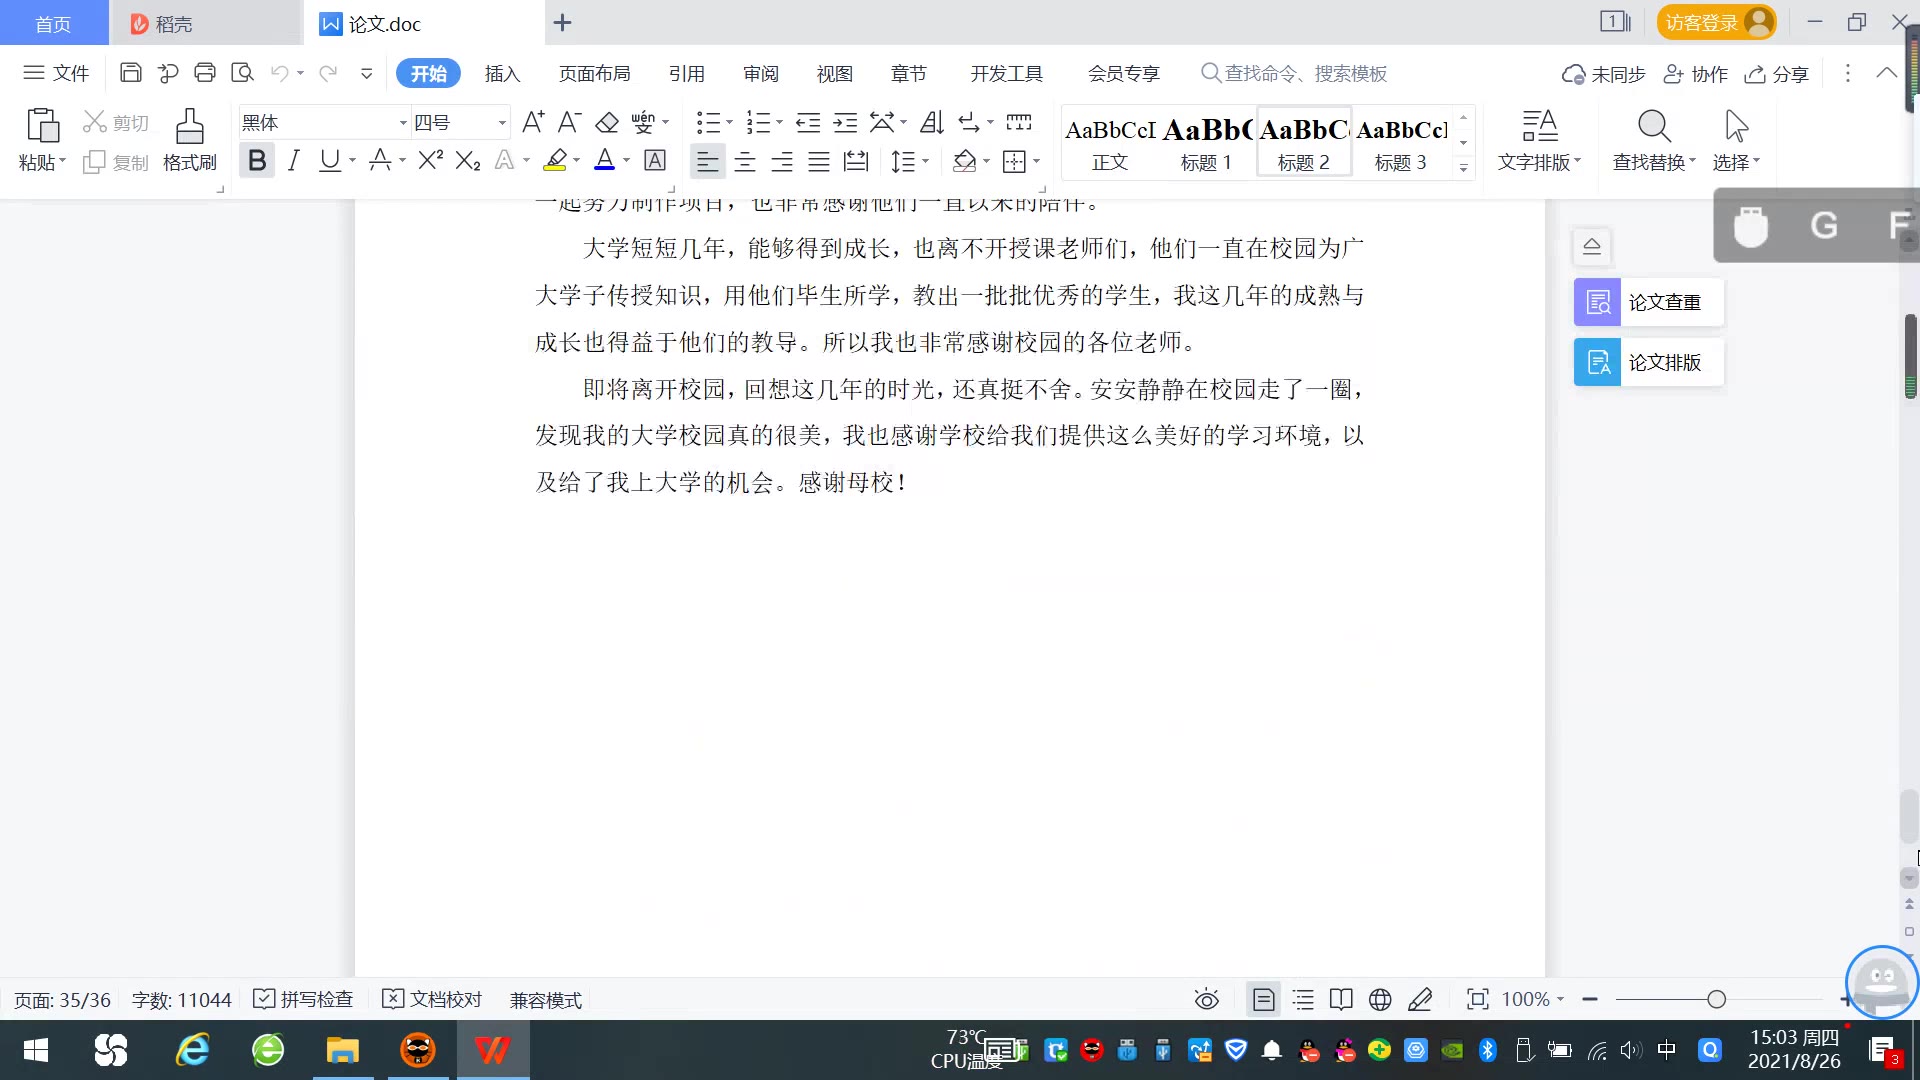Switch to outline view icon
The width and height of the screenshot is (1920, 1080).
(1303, 1000)
